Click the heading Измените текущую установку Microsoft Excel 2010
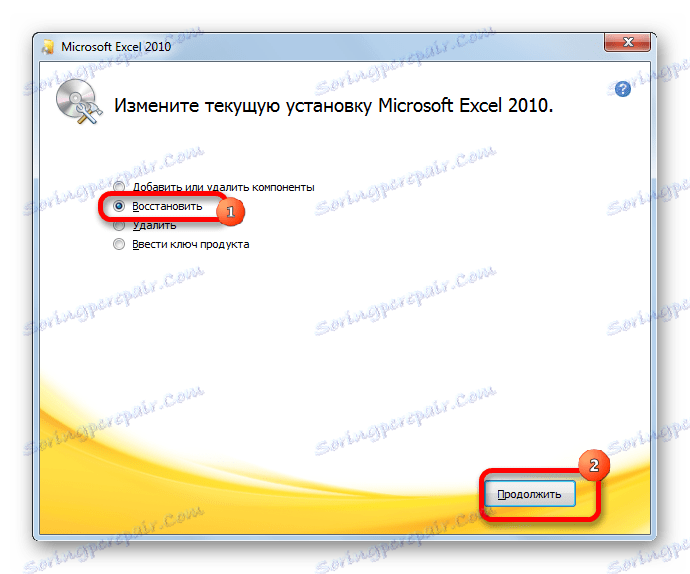Viewport: 690px width, 574px height. [x=334, y=106]
